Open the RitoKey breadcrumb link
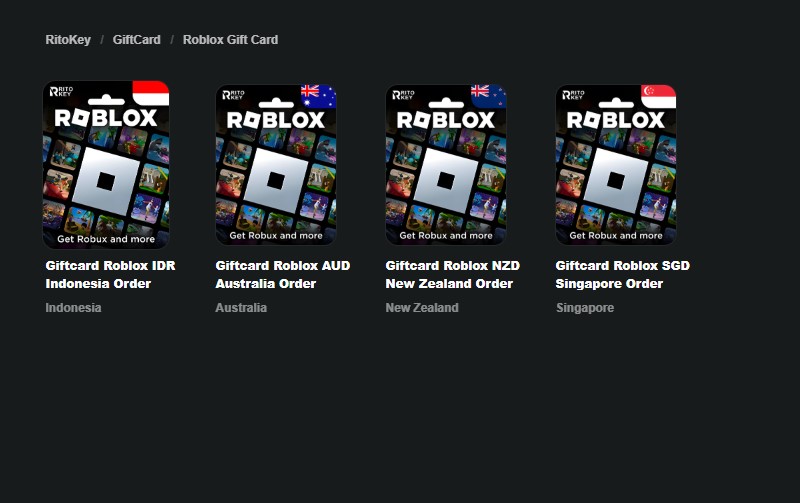This screenshot has width=800, height=503. (x=68, y=40)
